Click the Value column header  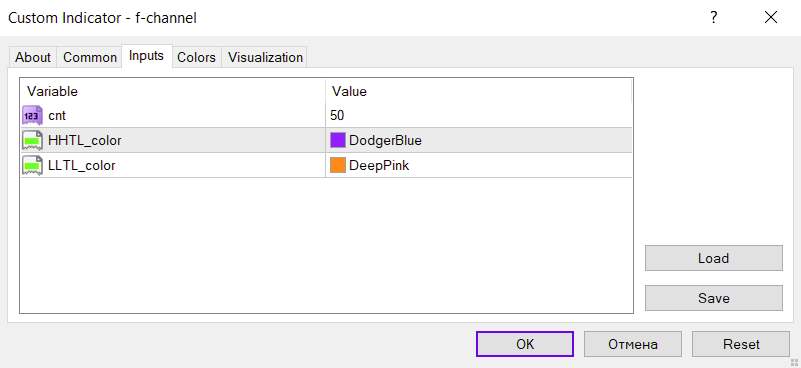(x=349, y=91)
